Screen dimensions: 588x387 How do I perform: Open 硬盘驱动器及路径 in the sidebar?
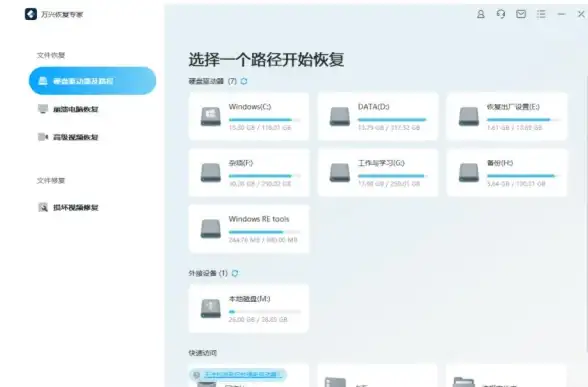pos(92,81)
